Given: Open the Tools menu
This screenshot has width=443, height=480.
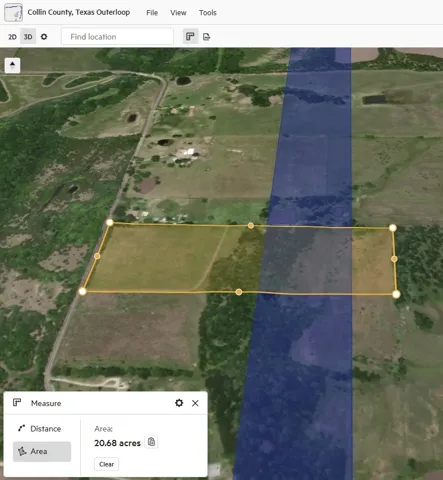Looking at the screenshot, I should (208, 13).
